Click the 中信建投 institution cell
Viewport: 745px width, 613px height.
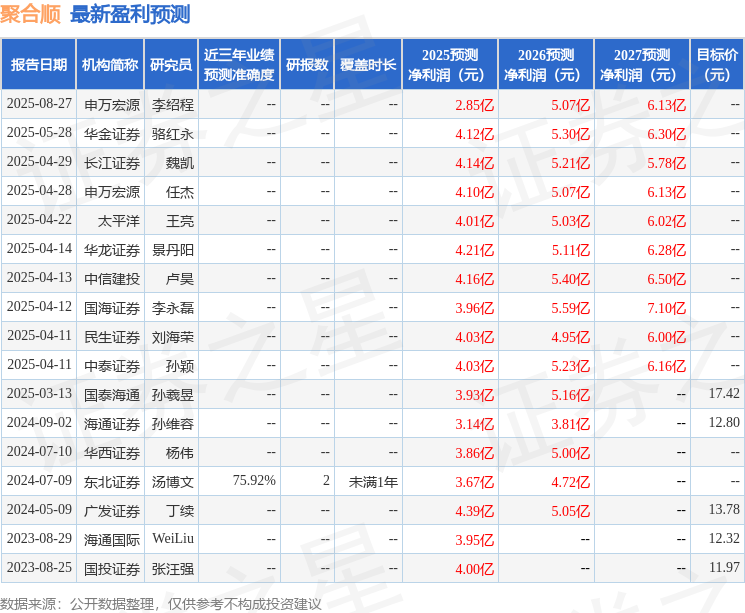click(x=112, y=279)
